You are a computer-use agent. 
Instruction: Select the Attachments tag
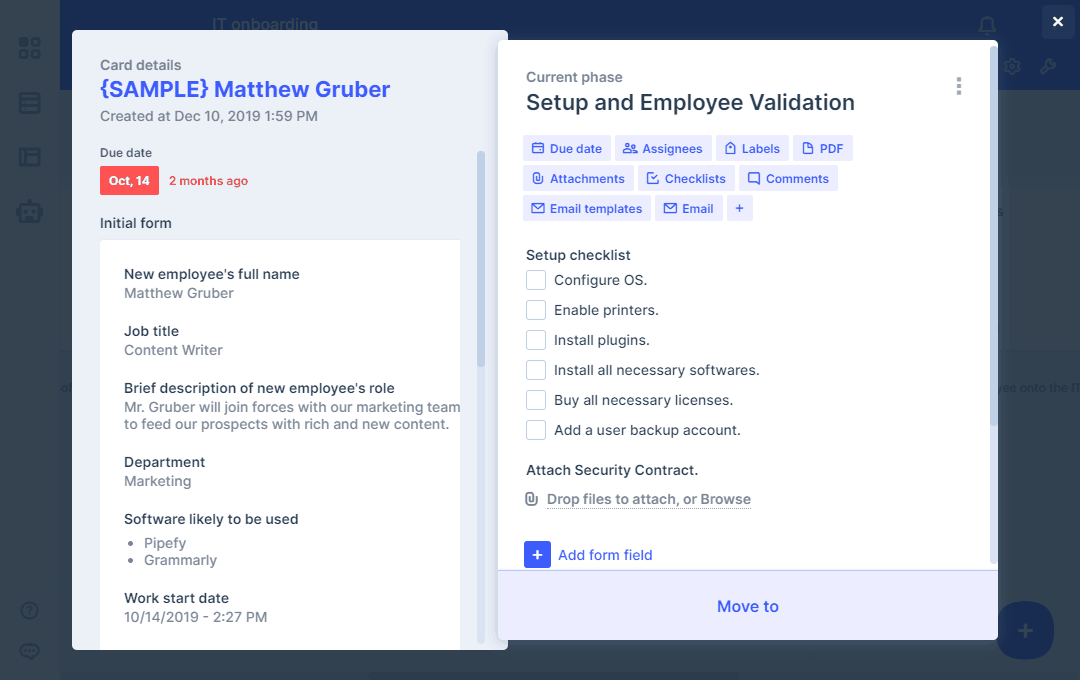coord(578,178)
